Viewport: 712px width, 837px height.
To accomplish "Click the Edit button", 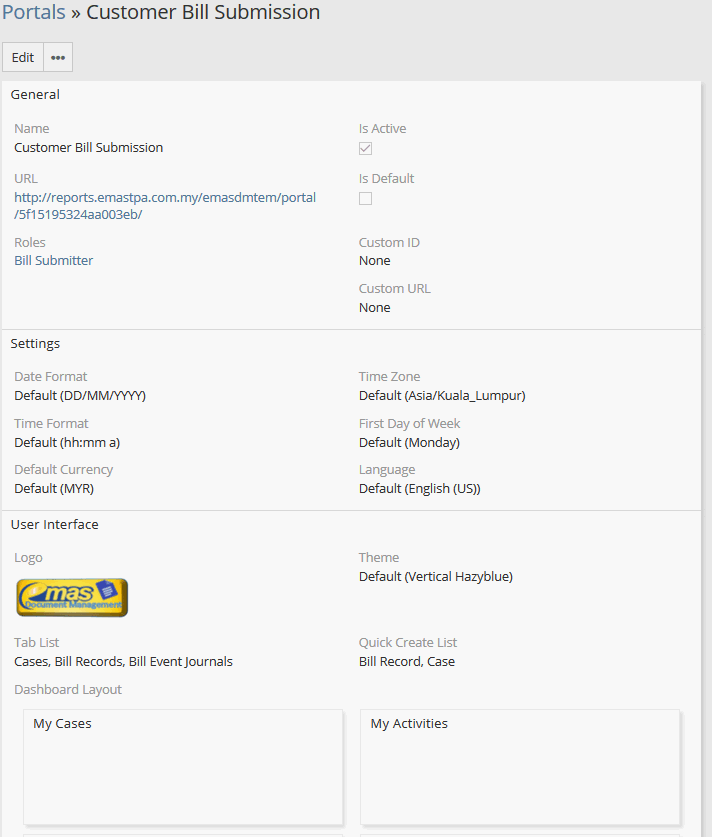I will coord(23,57).
